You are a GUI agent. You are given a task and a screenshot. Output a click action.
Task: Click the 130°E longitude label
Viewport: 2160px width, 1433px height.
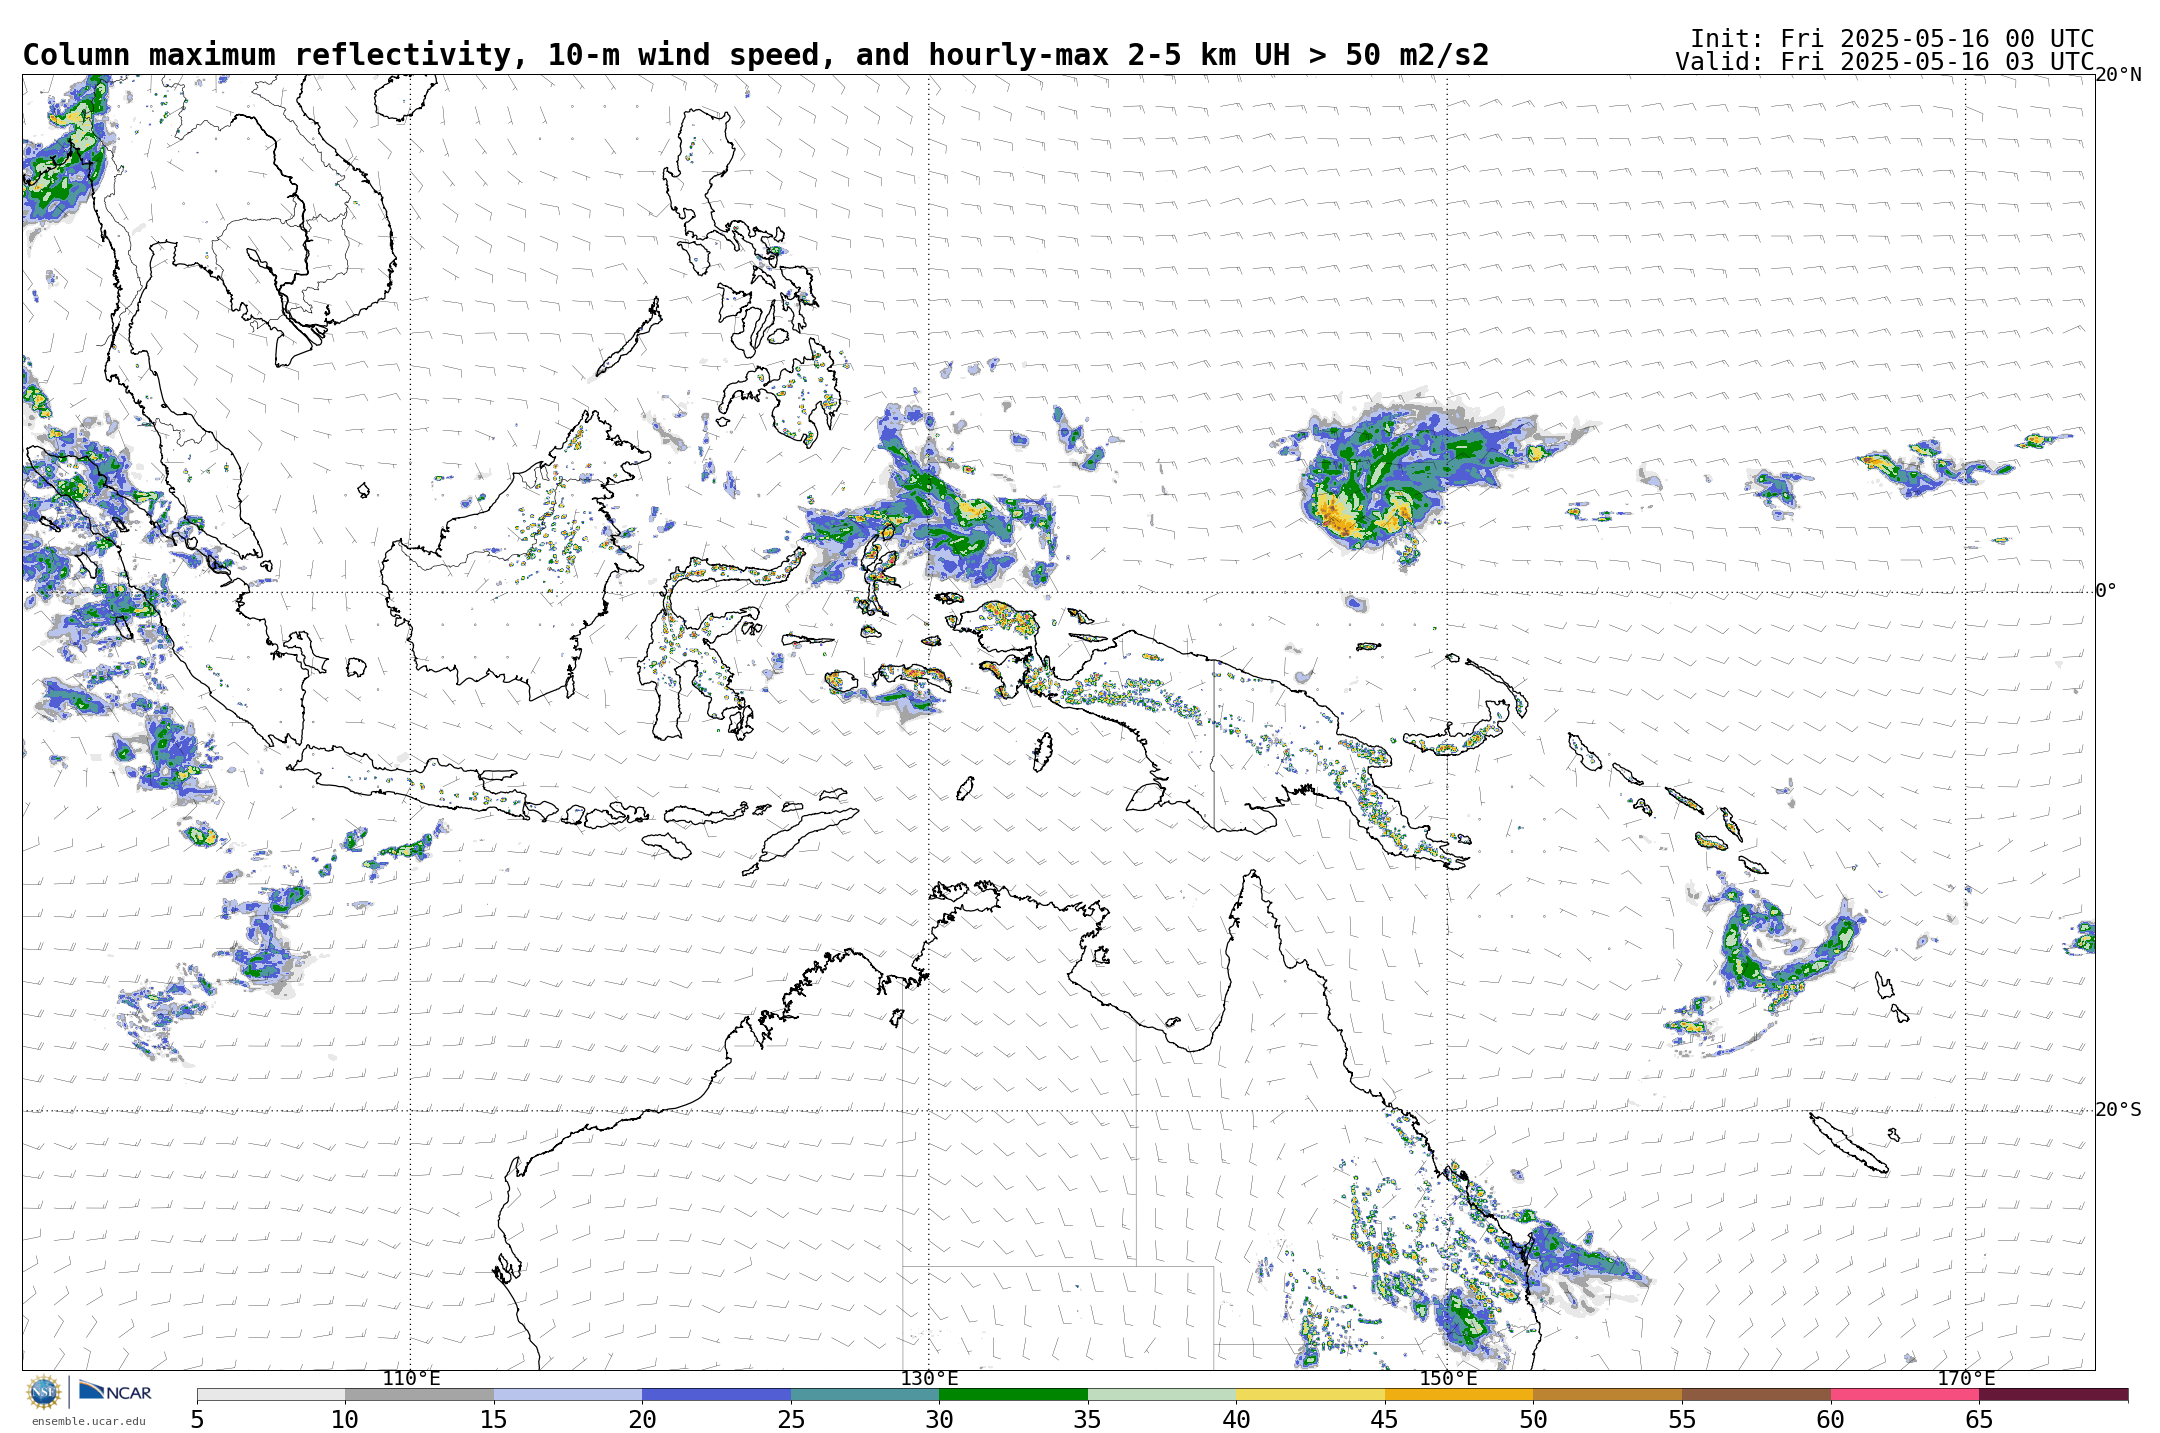929,1379
